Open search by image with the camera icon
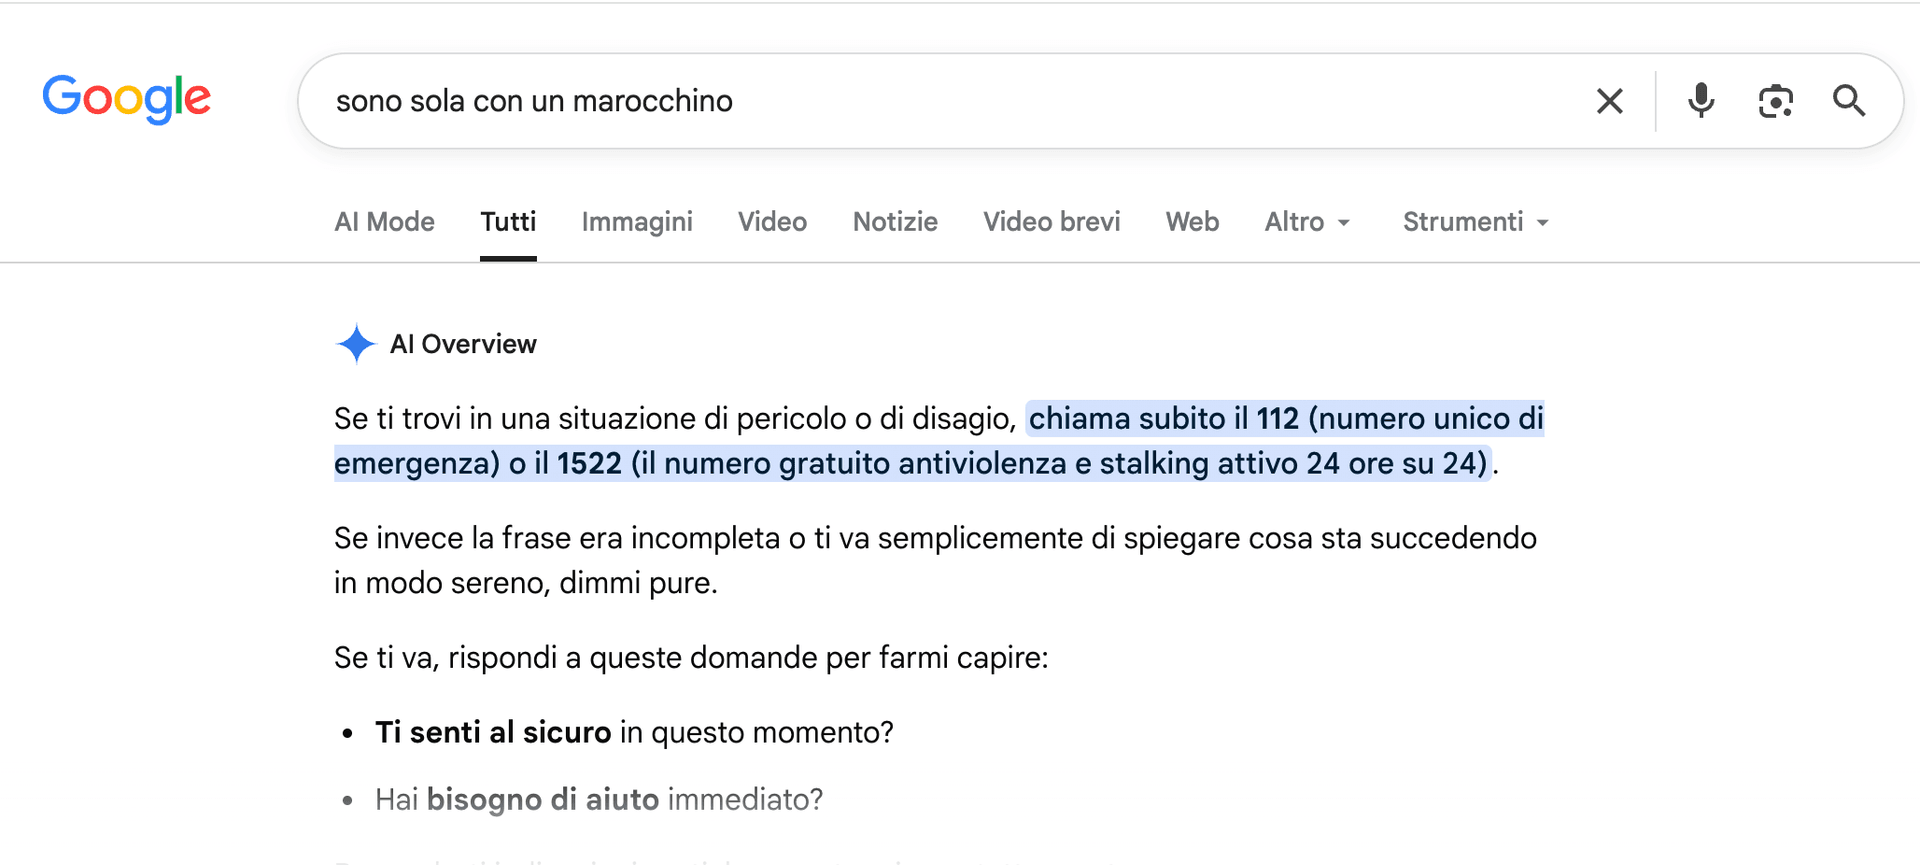This screenshot has height=865, width=1920. pyautogui.click(x=1776, y=101)
